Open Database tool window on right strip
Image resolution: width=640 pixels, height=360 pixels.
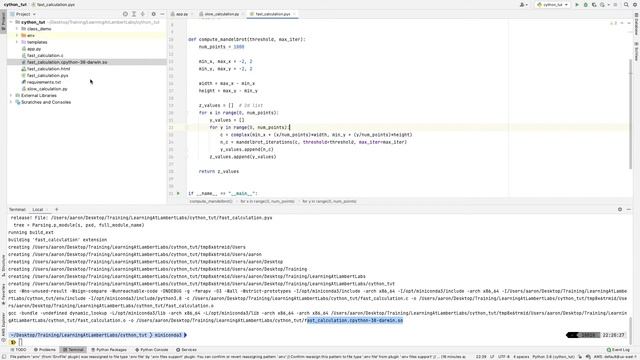tap(636, 24)
